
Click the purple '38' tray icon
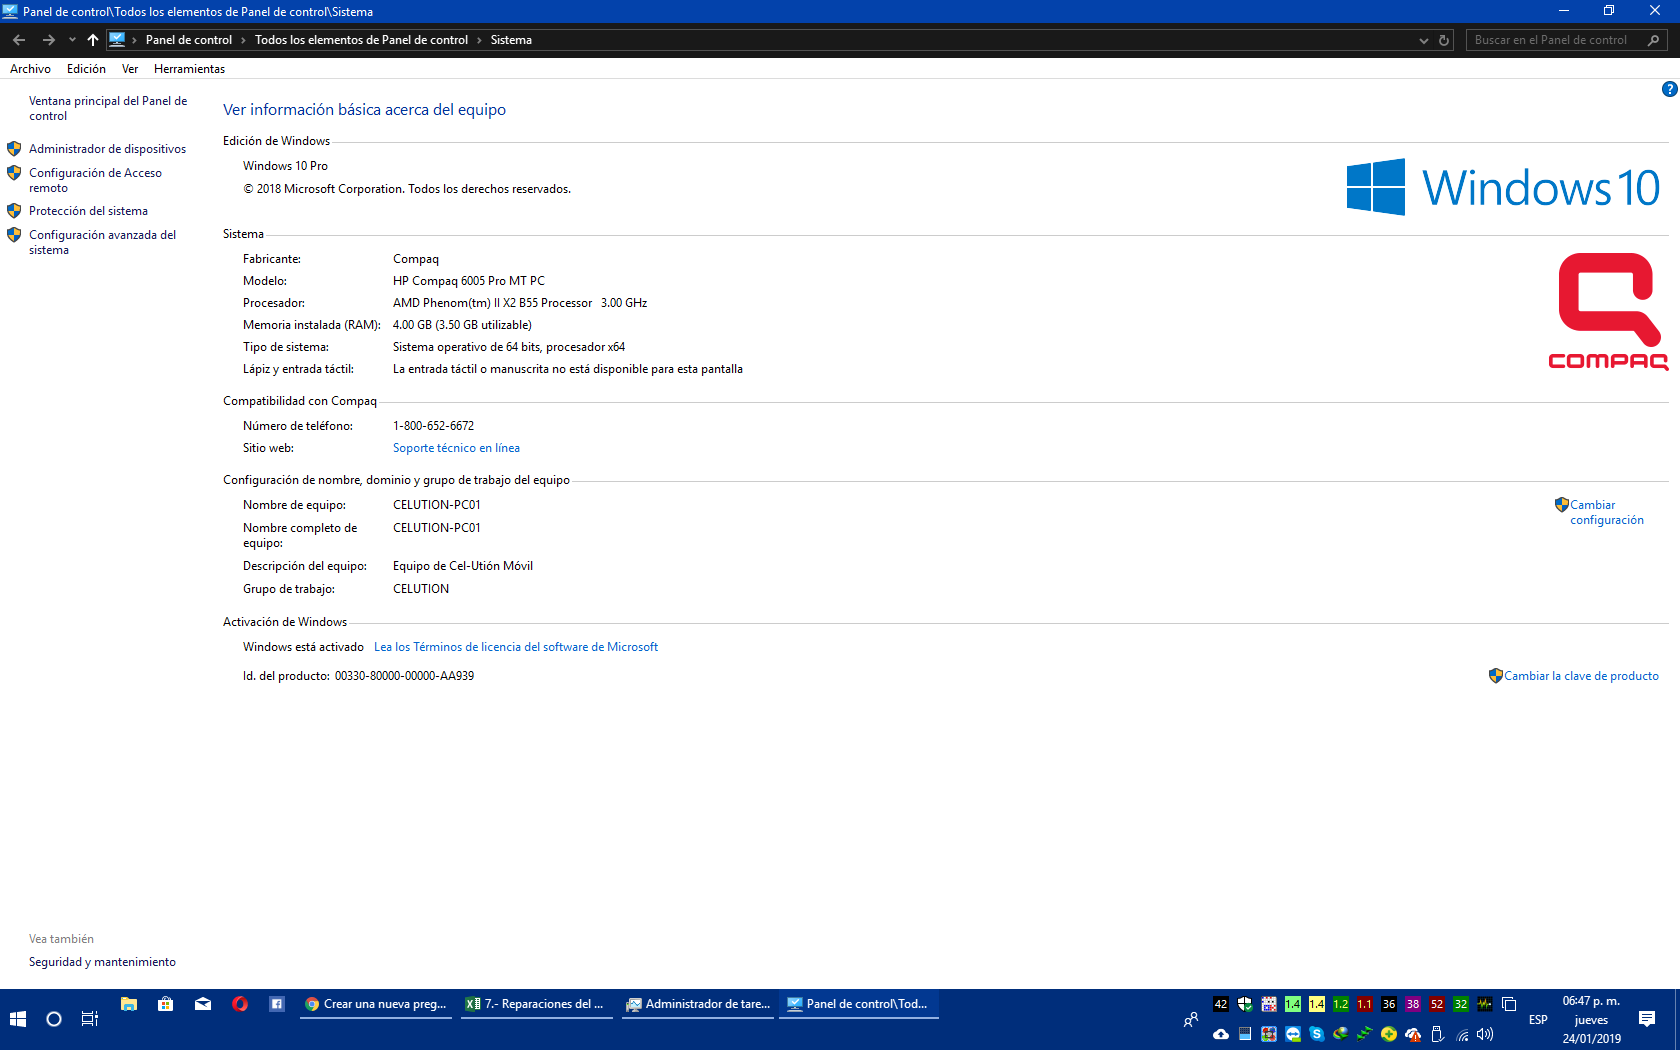coord(1413,1004)
